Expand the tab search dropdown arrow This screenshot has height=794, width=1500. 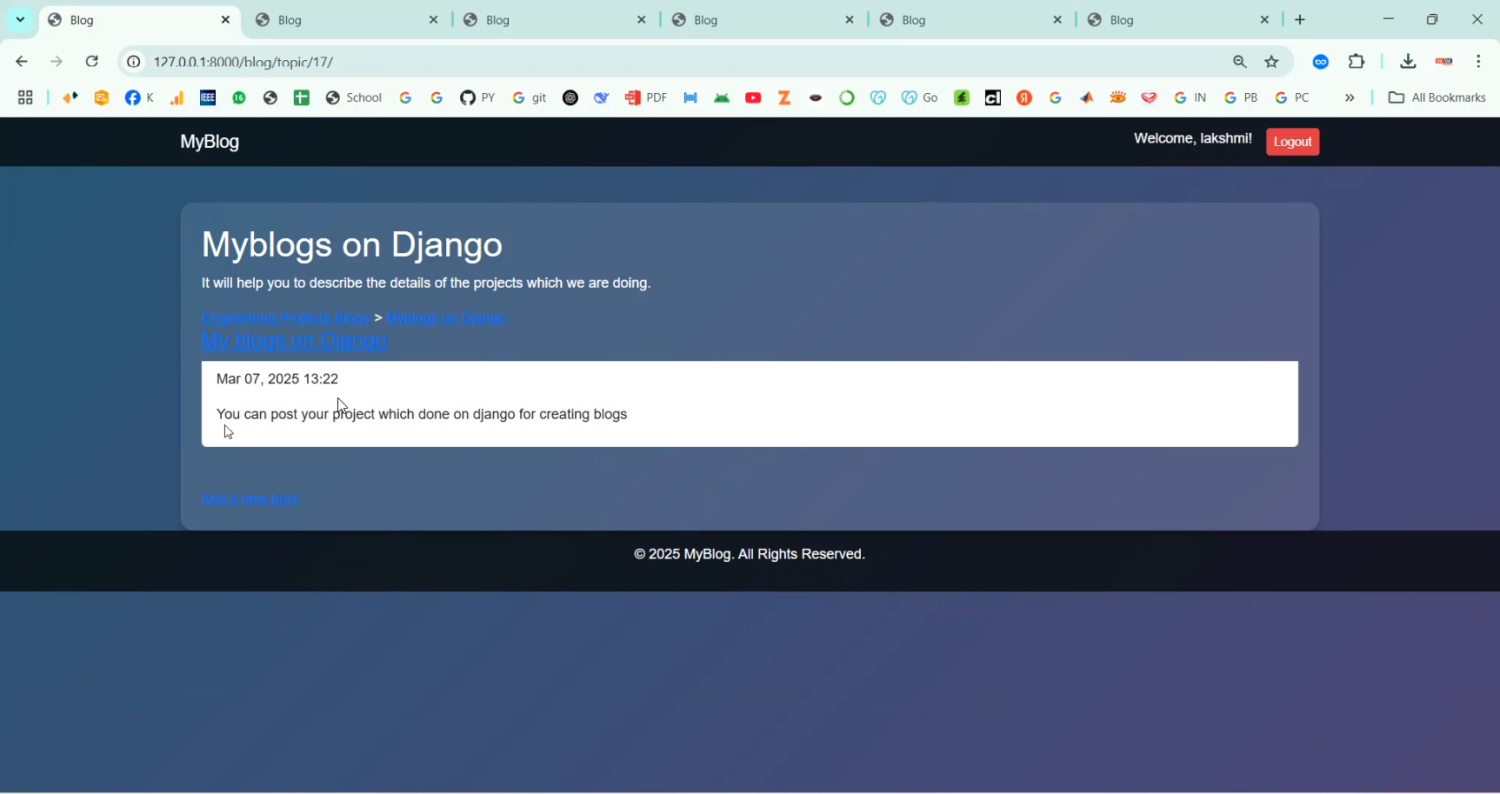[x=20, y=20]
